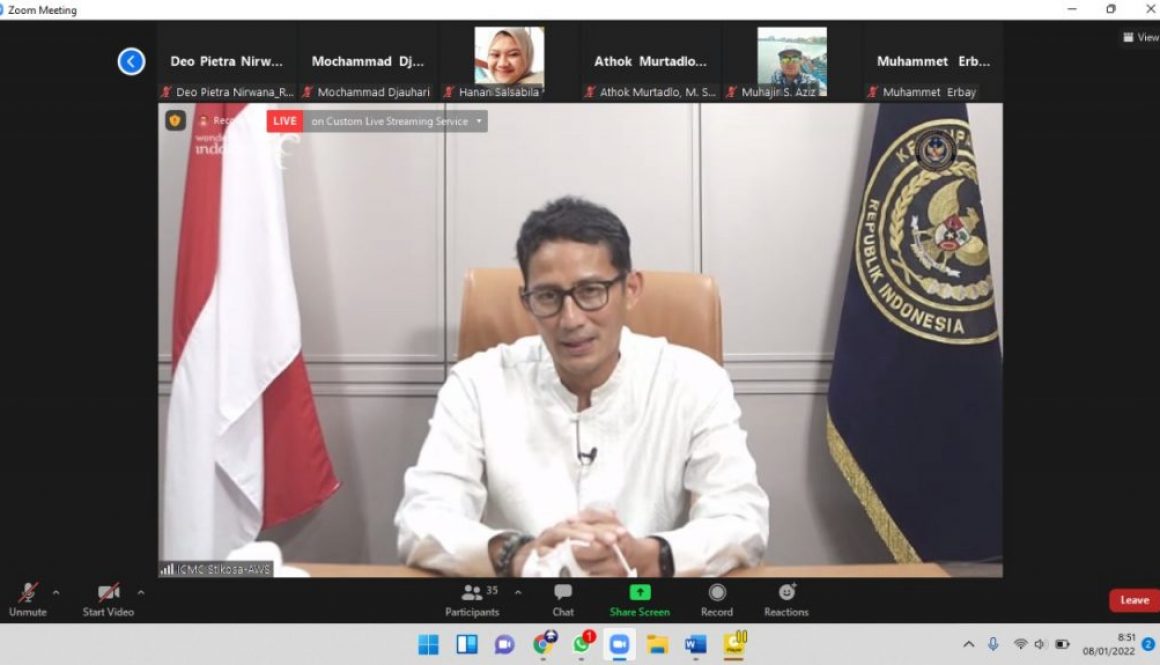The width and height of the screenshot is (1160, 665).
Task: Expand audio options arrow beside Unmute
Action: tap(56, 592)
